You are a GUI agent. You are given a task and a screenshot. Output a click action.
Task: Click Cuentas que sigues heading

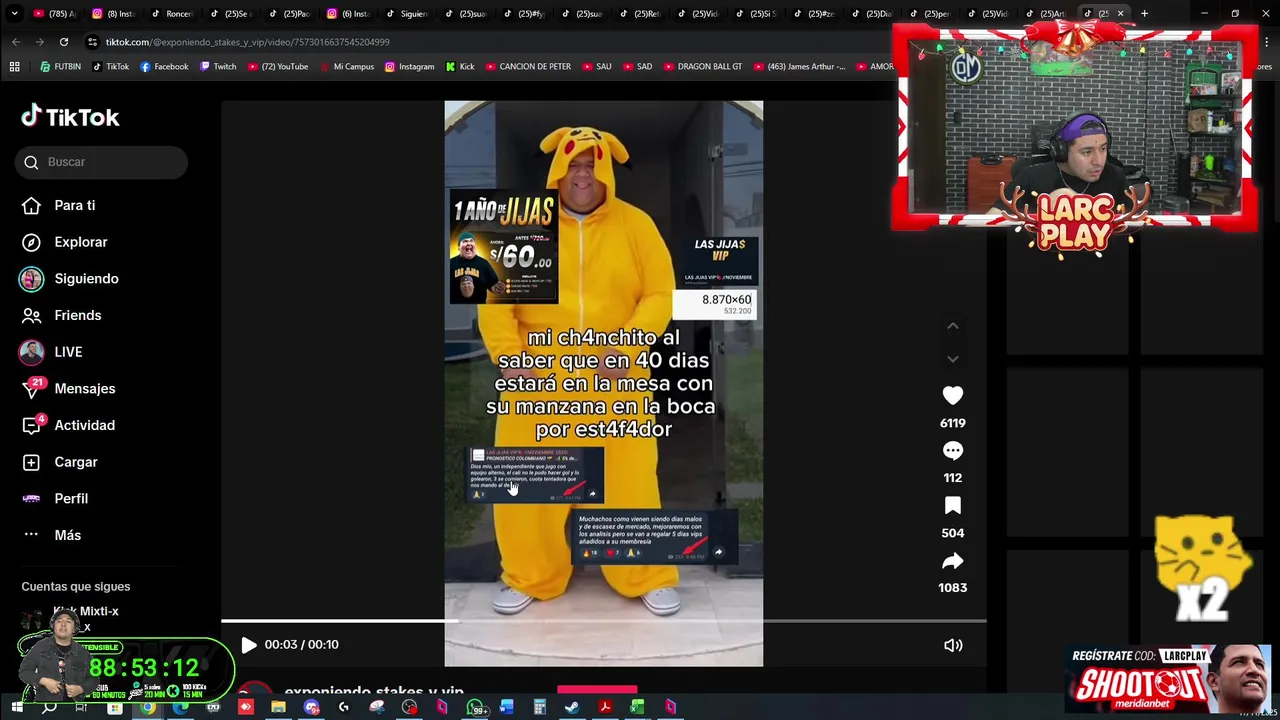coord(75,586)
